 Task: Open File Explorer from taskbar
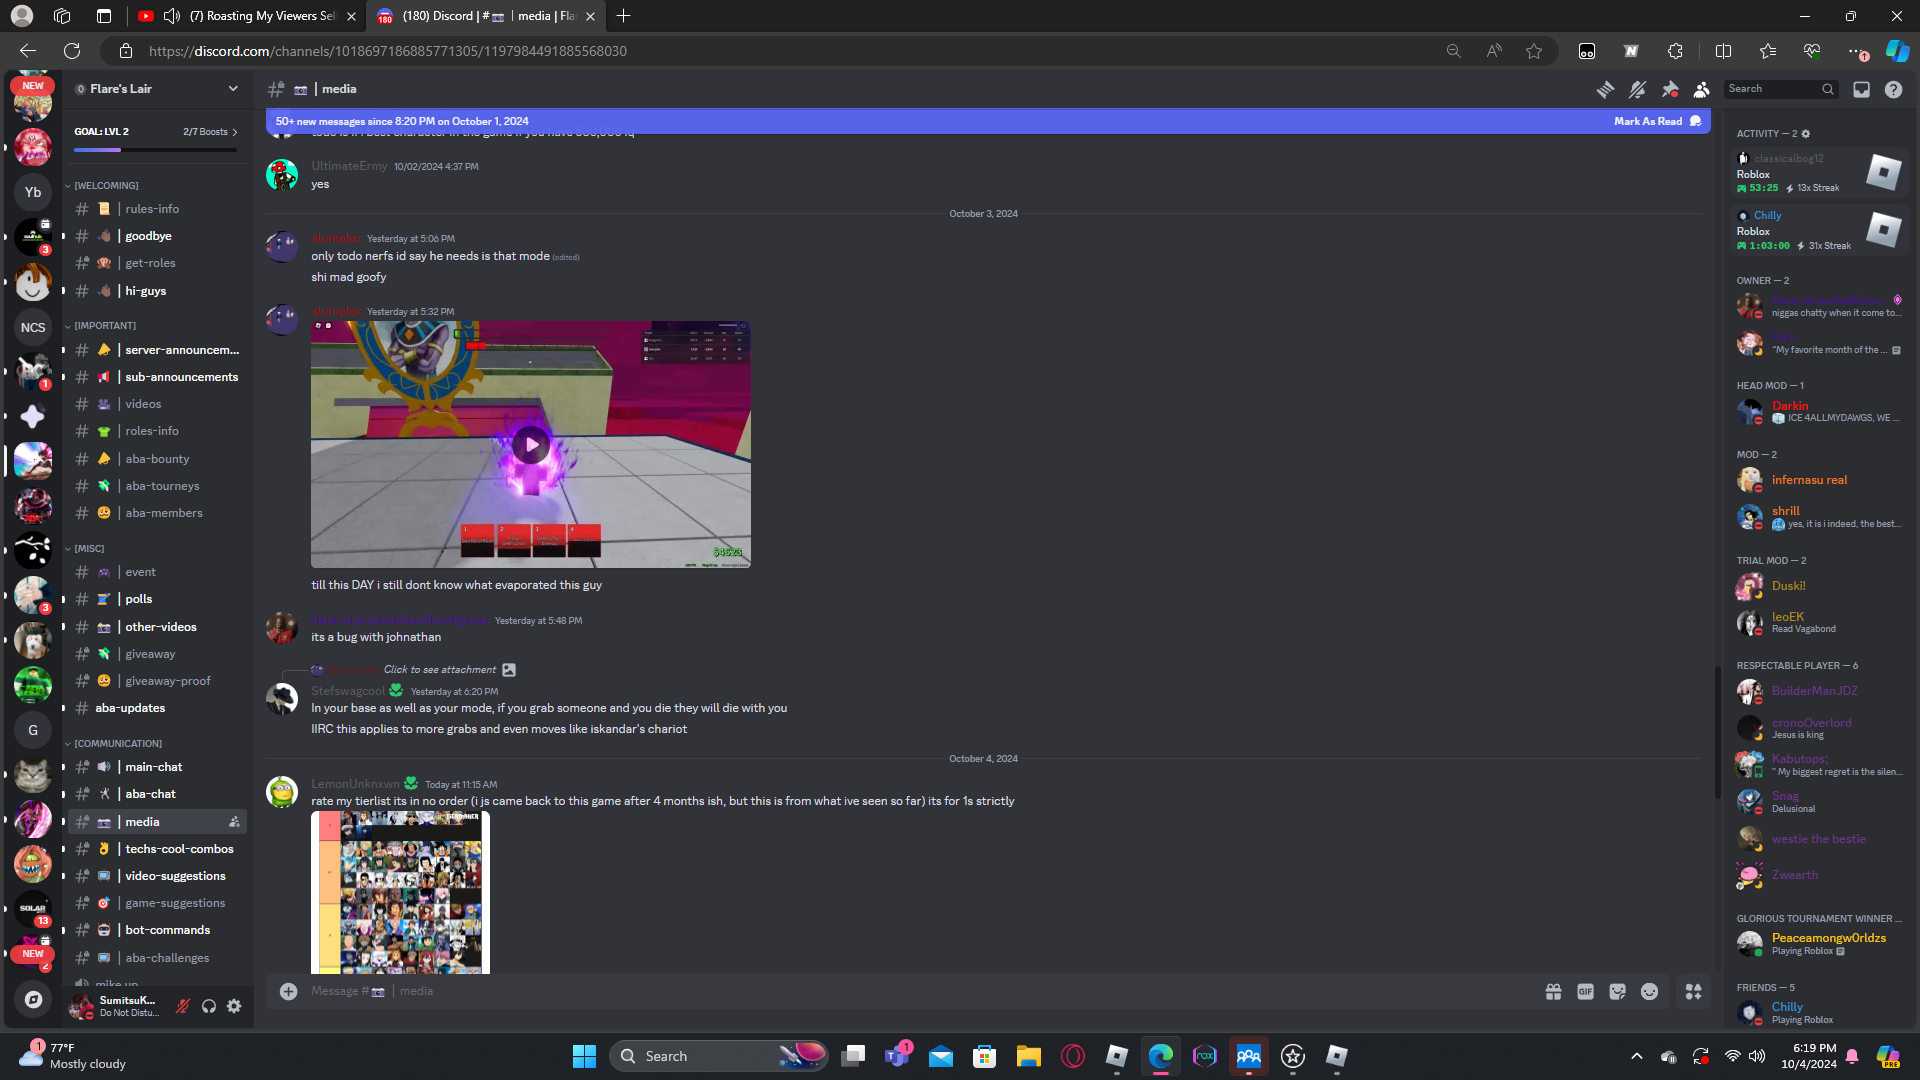pyautogui.click(x=1028, y=1056)
